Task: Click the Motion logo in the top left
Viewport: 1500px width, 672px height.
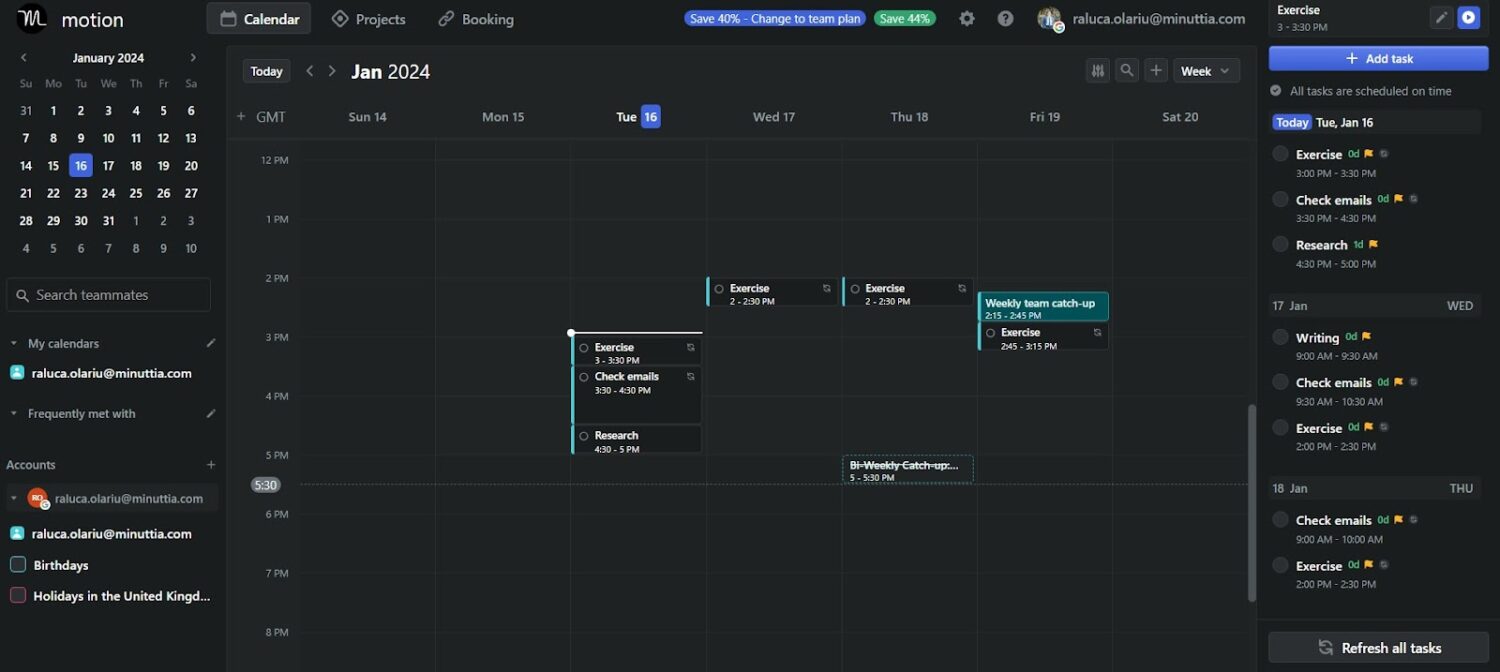Action: pos(31,19)
